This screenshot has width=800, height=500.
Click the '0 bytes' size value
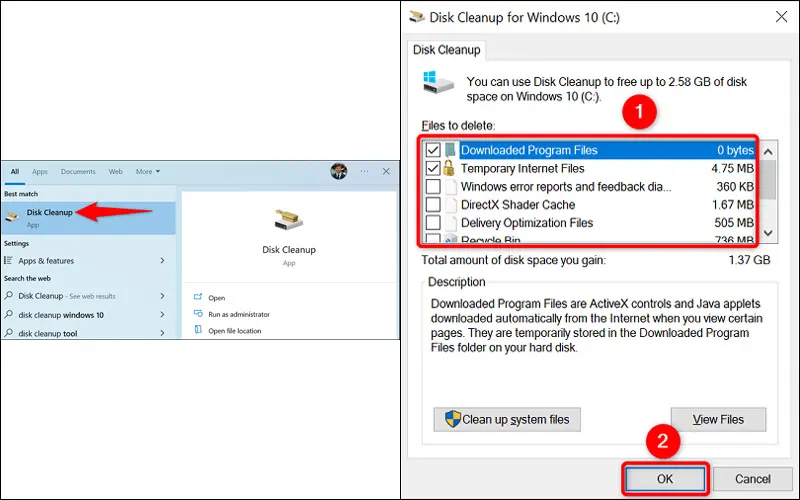point(735,150)
